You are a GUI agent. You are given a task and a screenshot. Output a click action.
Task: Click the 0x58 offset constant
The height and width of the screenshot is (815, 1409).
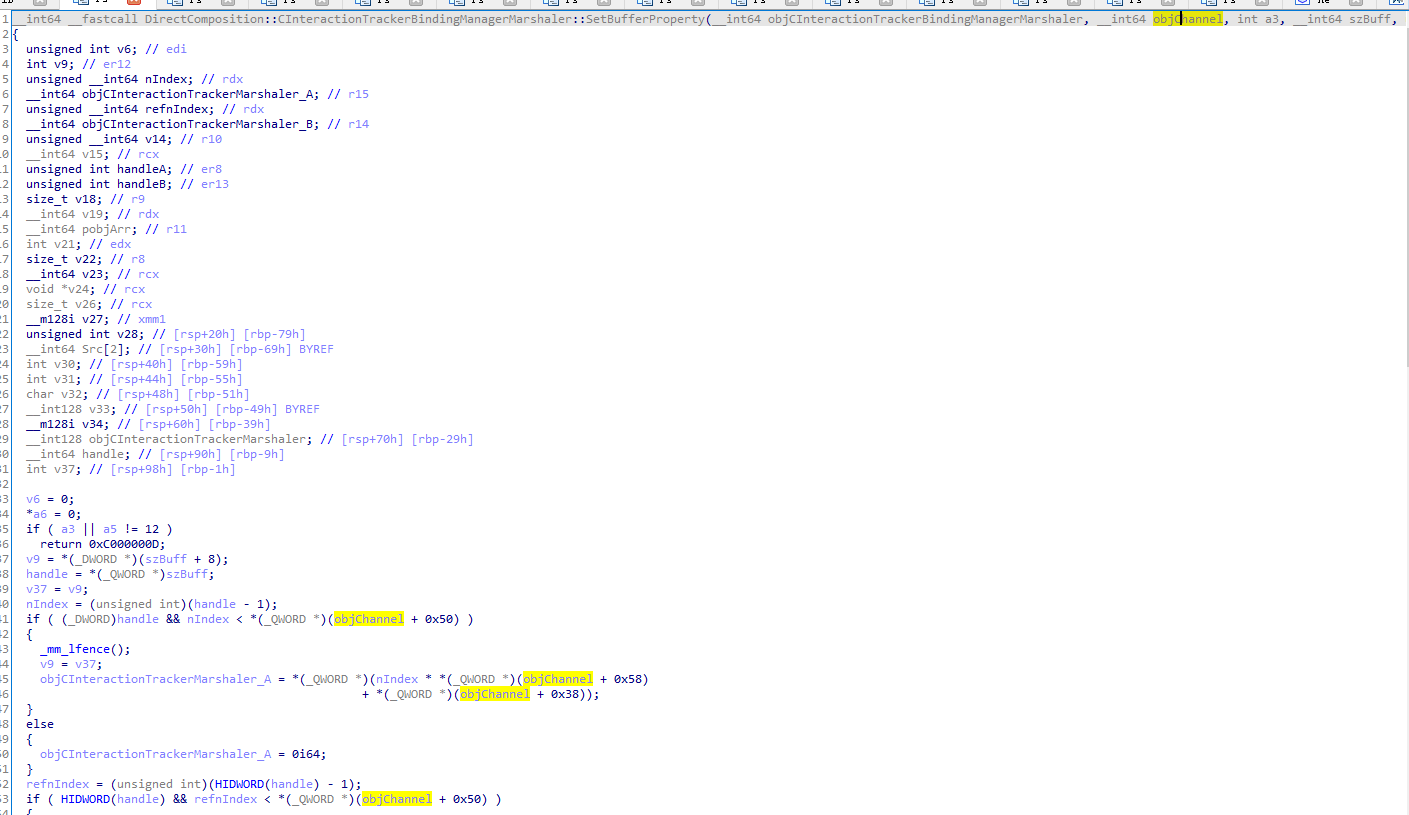point(630,679)
